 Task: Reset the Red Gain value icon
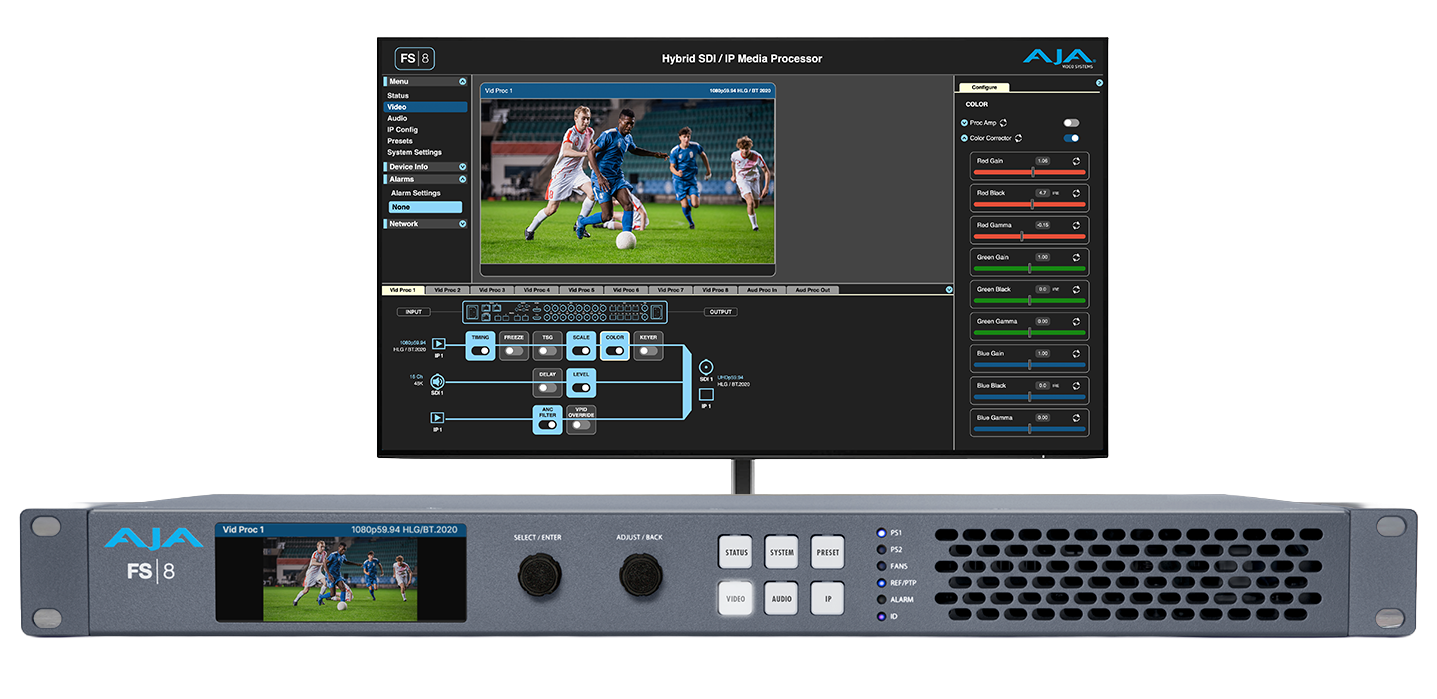click(1076, 161)
